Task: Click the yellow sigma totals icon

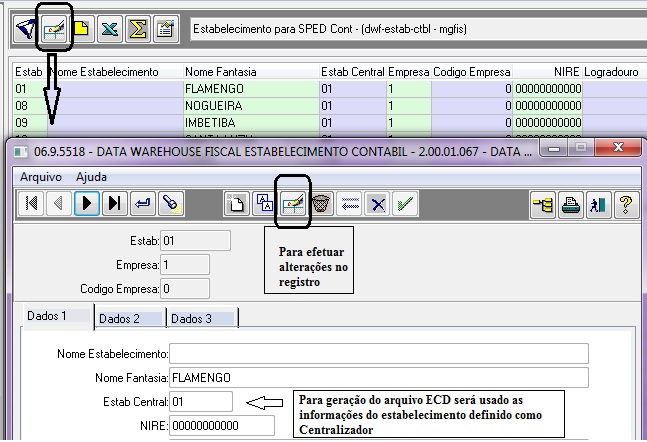Action: coord(138,29)
